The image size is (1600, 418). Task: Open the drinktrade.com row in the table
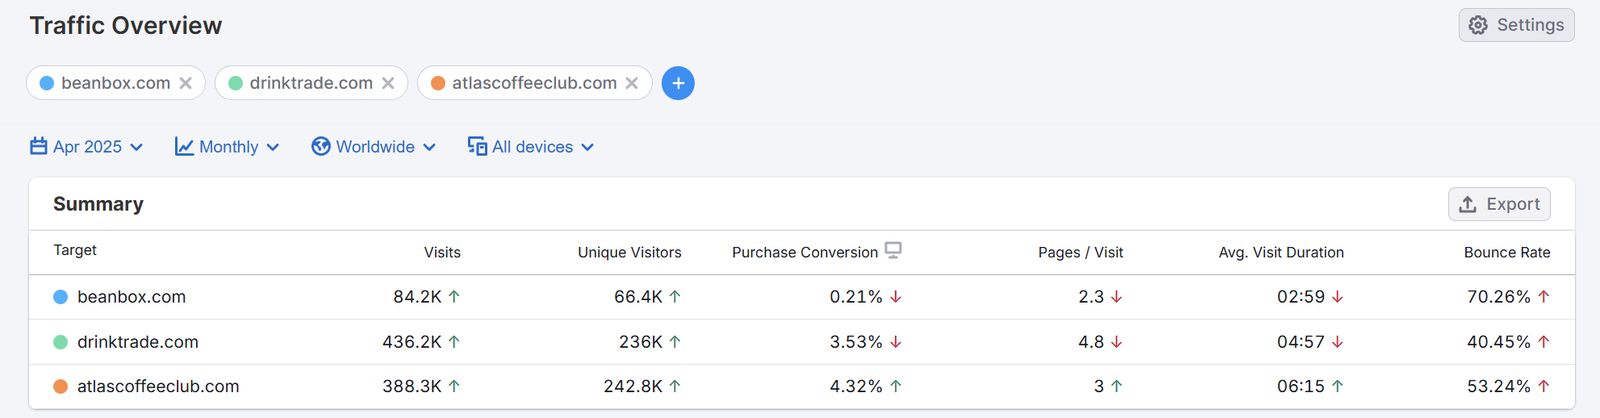click(x=138, y=342)
